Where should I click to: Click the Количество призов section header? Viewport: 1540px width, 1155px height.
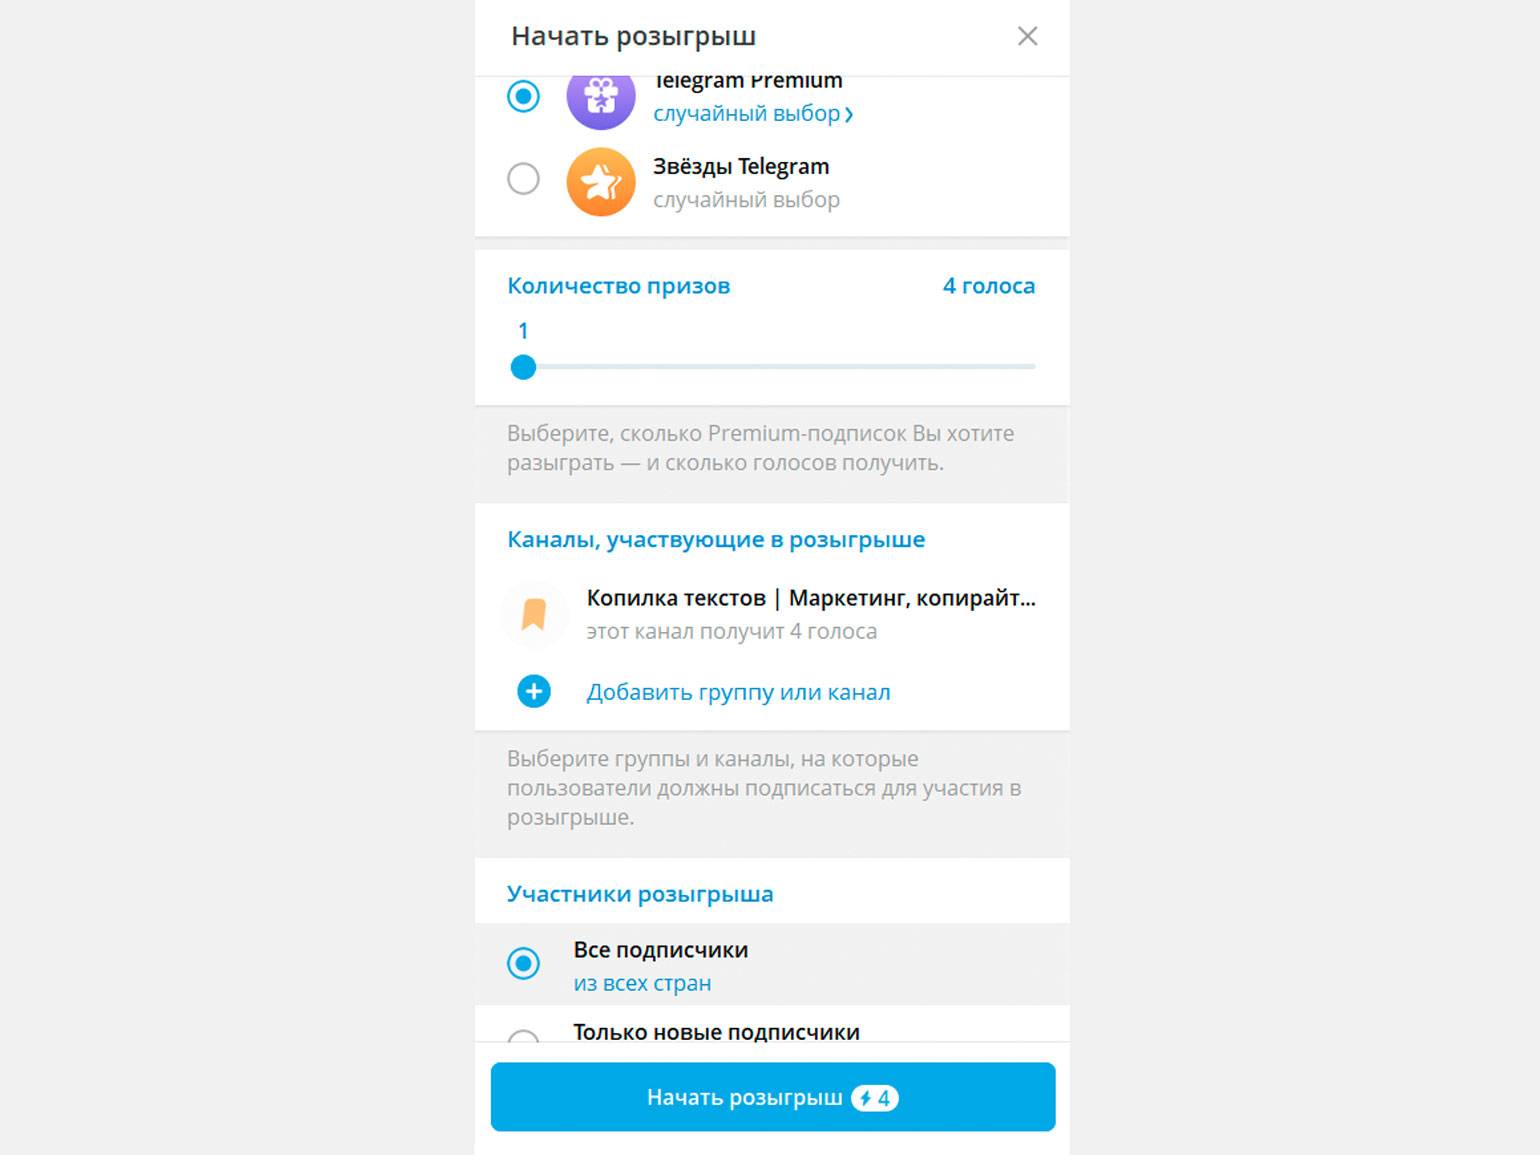point(619,286)
